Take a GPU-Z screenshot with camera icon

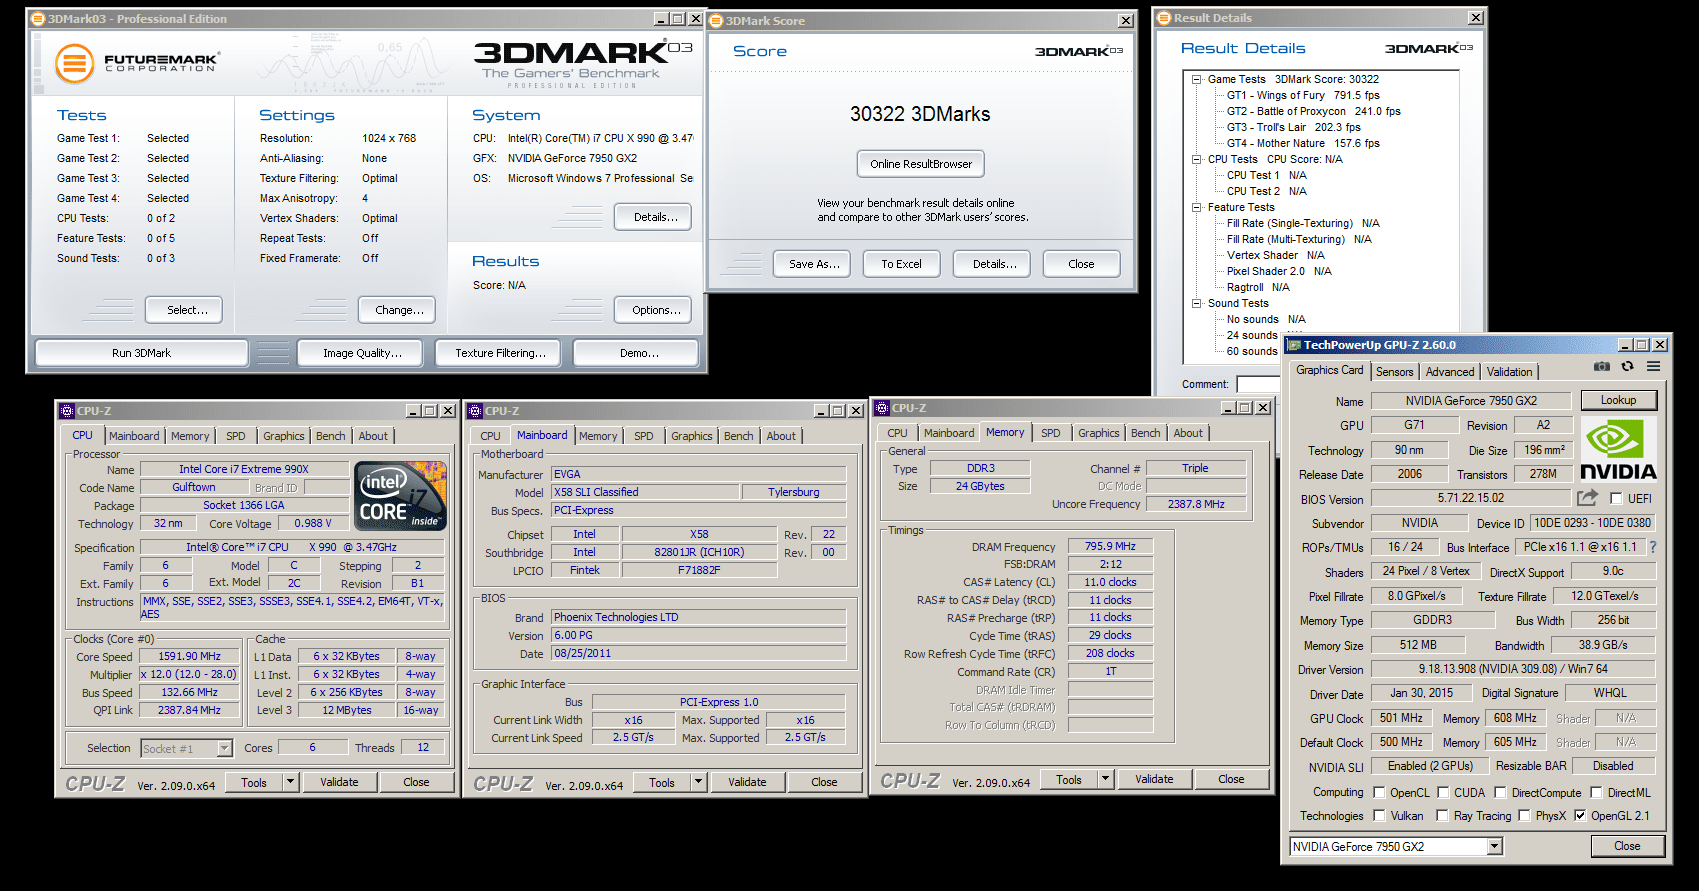(1602, 367)
